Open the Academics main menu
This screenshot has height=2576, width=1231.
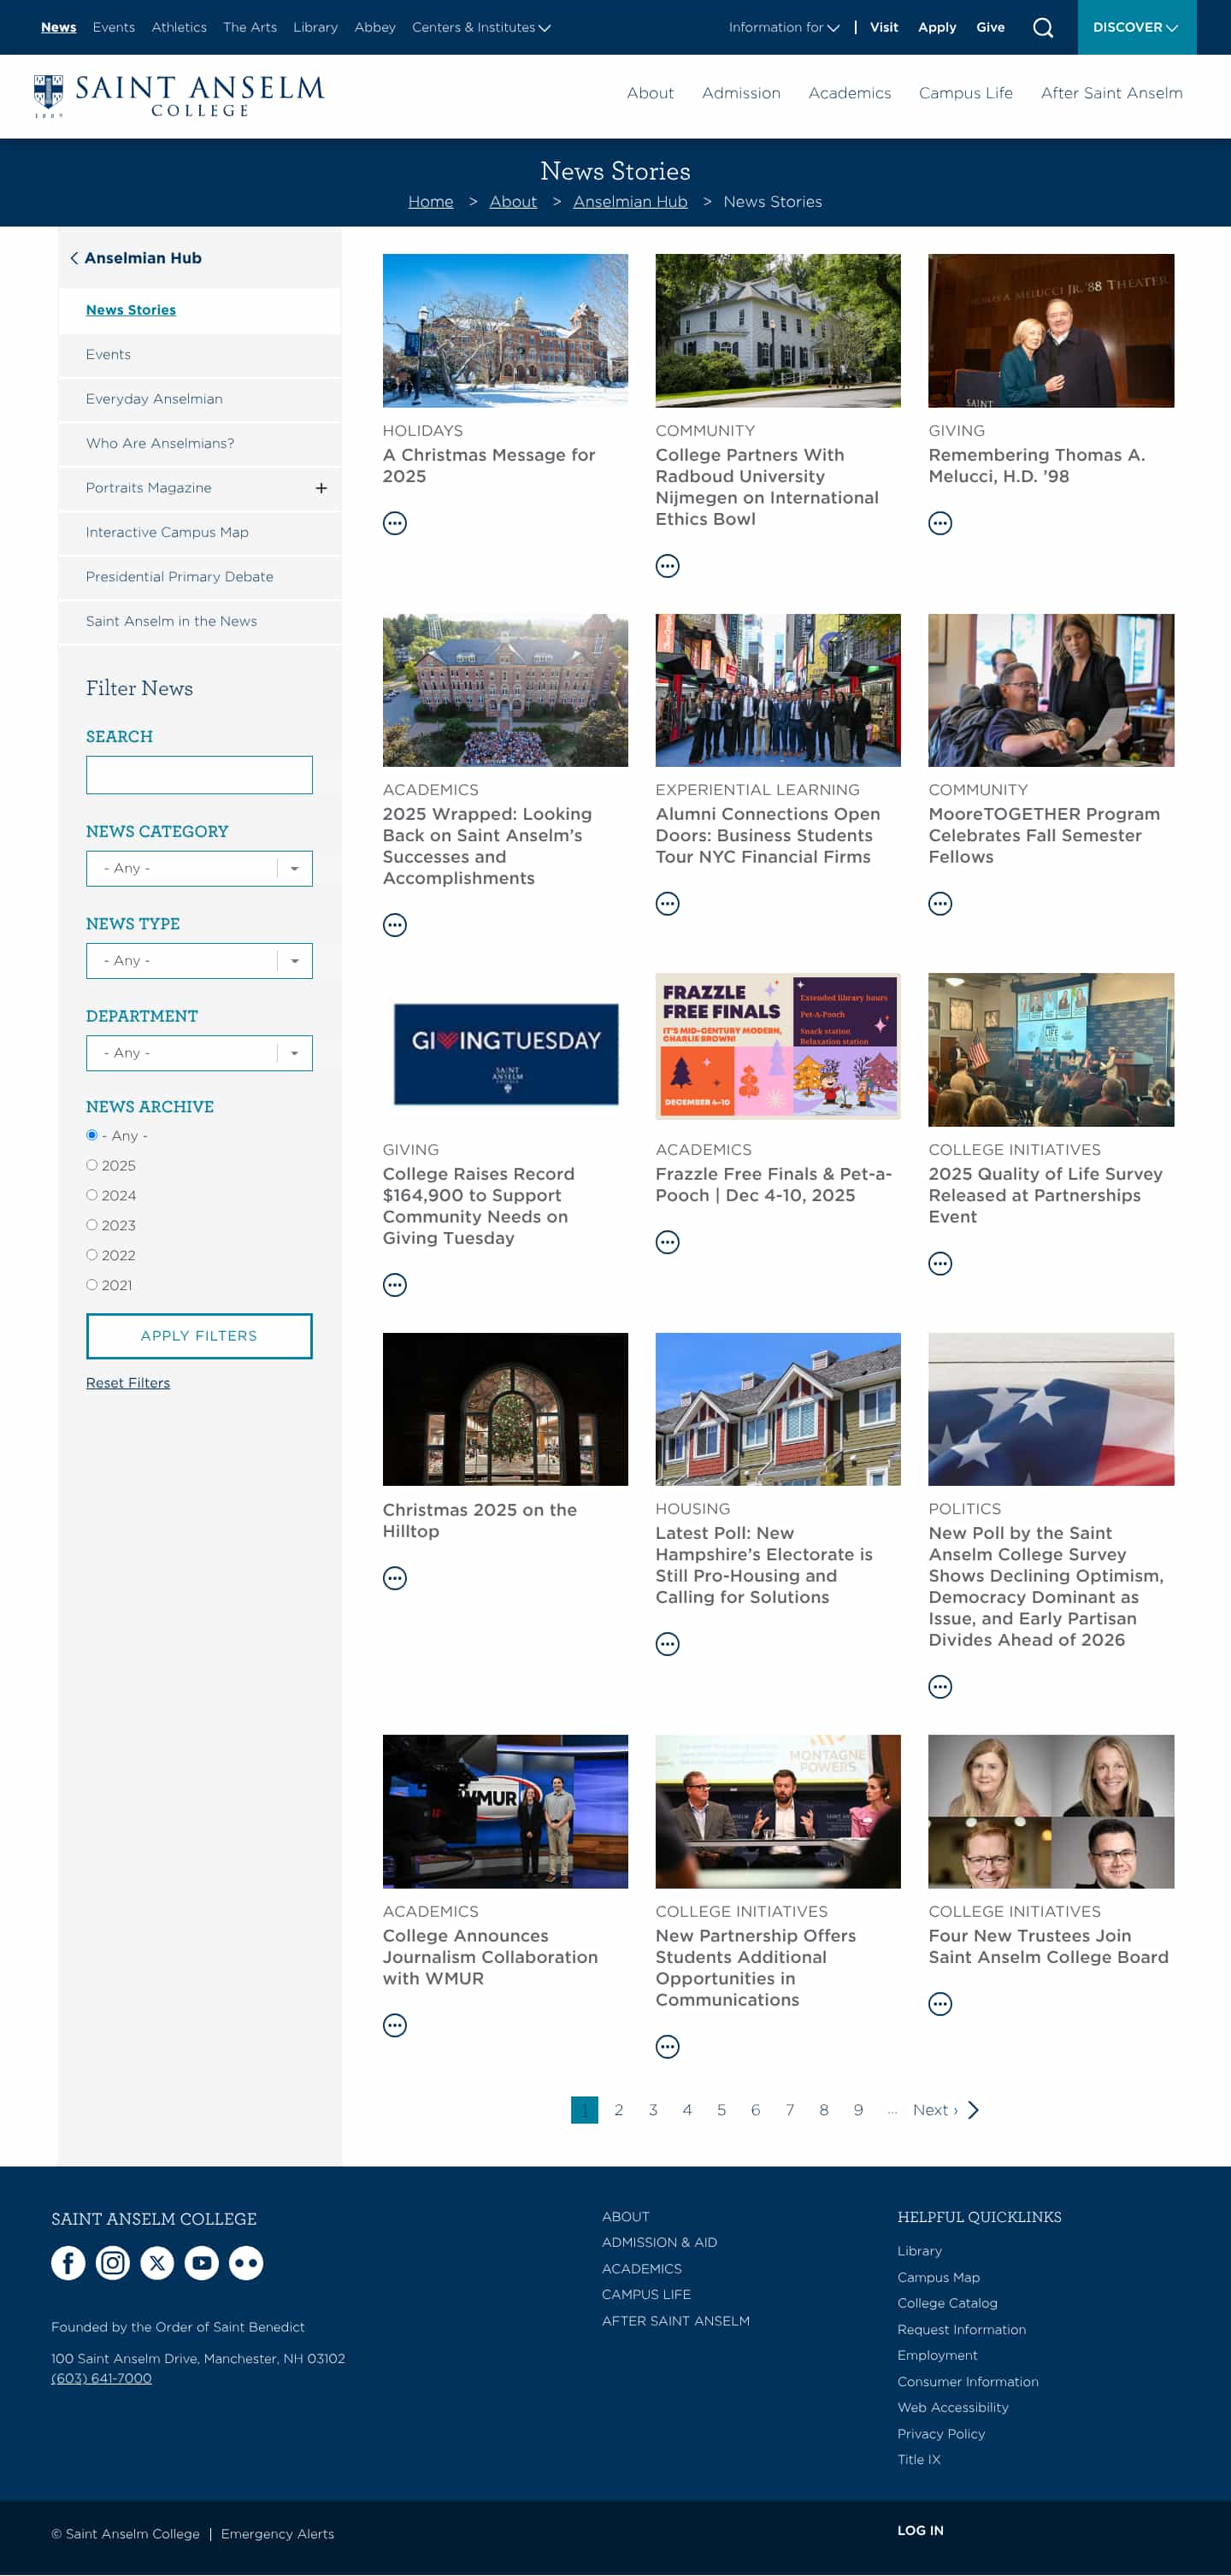coord(849,93)
